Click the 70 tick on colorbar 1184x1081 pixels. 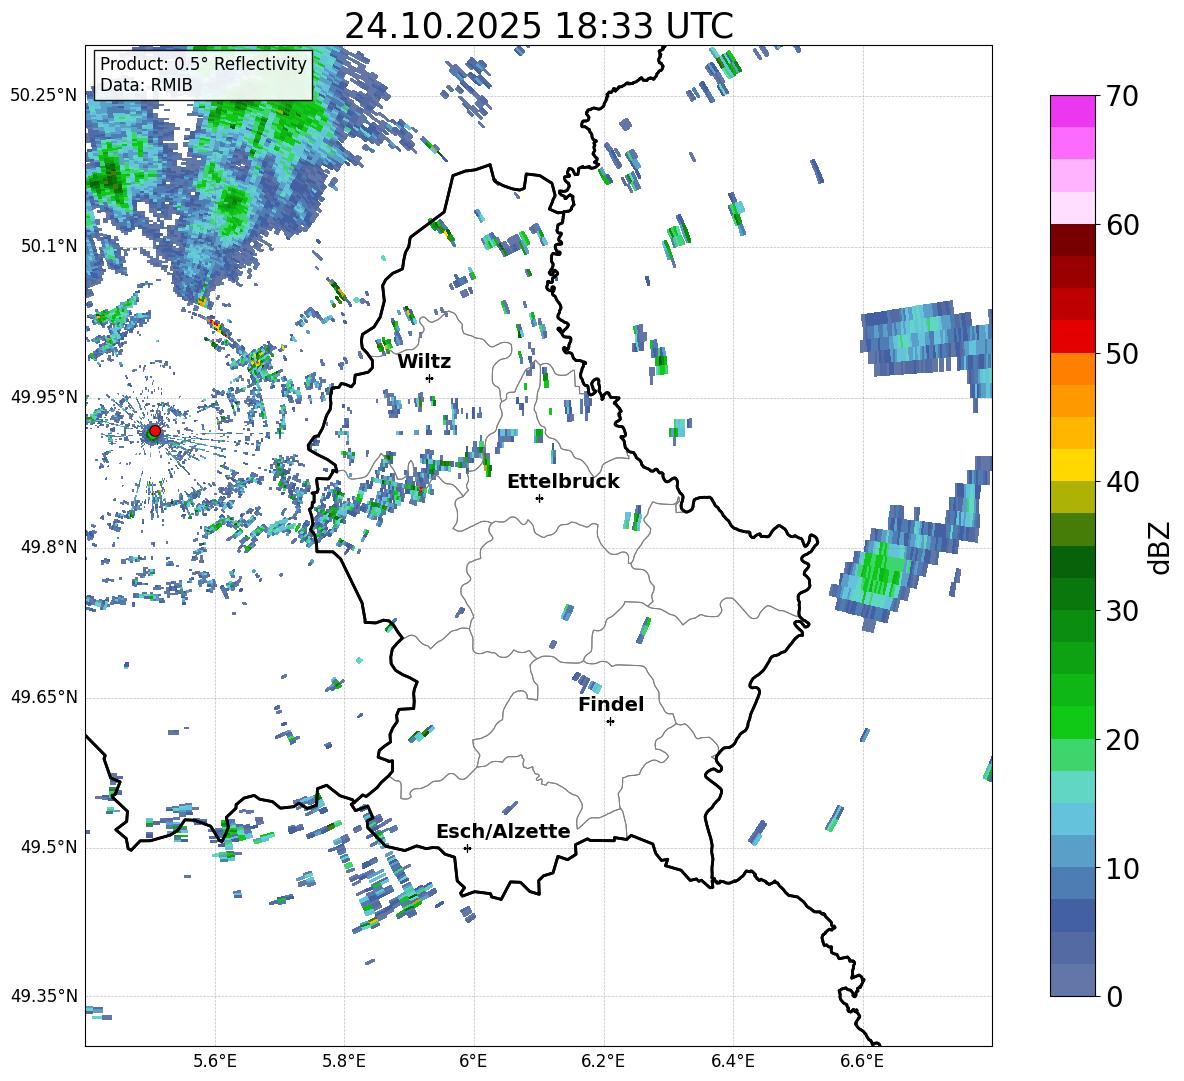(x=1121, y=96)
